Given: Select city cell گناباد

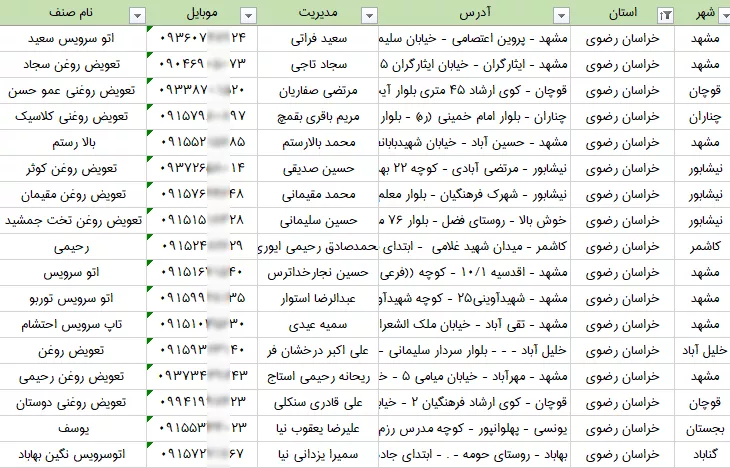Looking at the screenshot, I should tap(703, 455).
